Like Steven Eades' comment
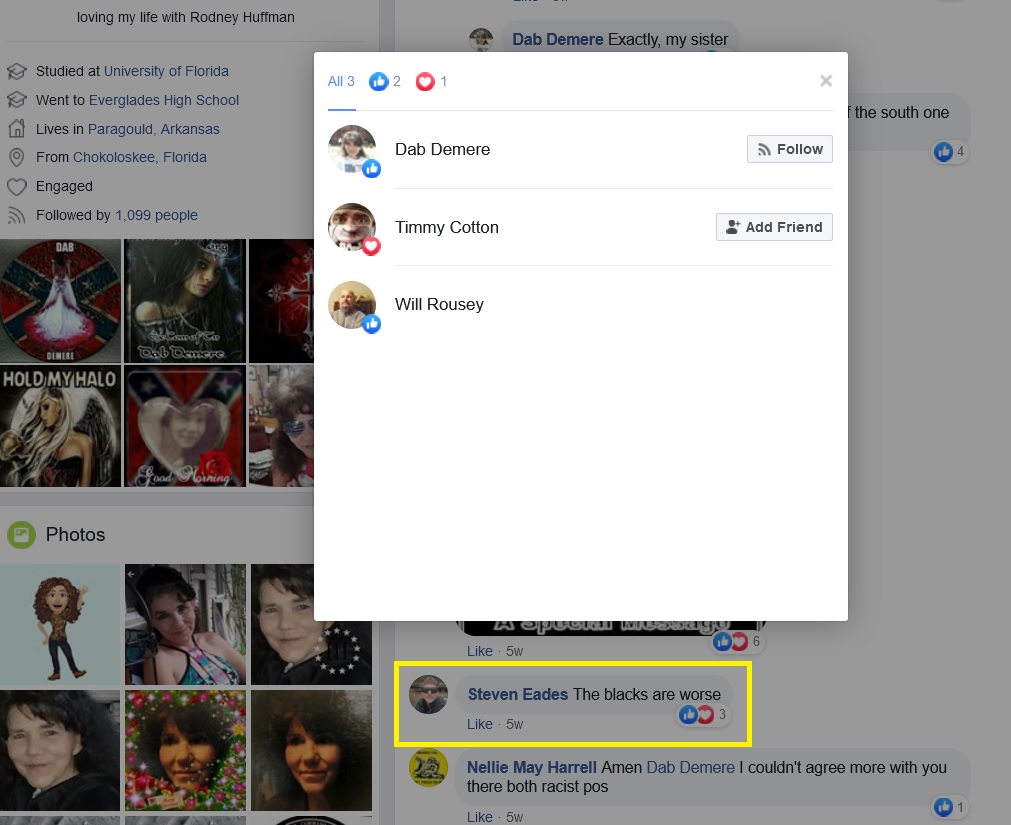The image size is (1011, 825). pos(480,724)
